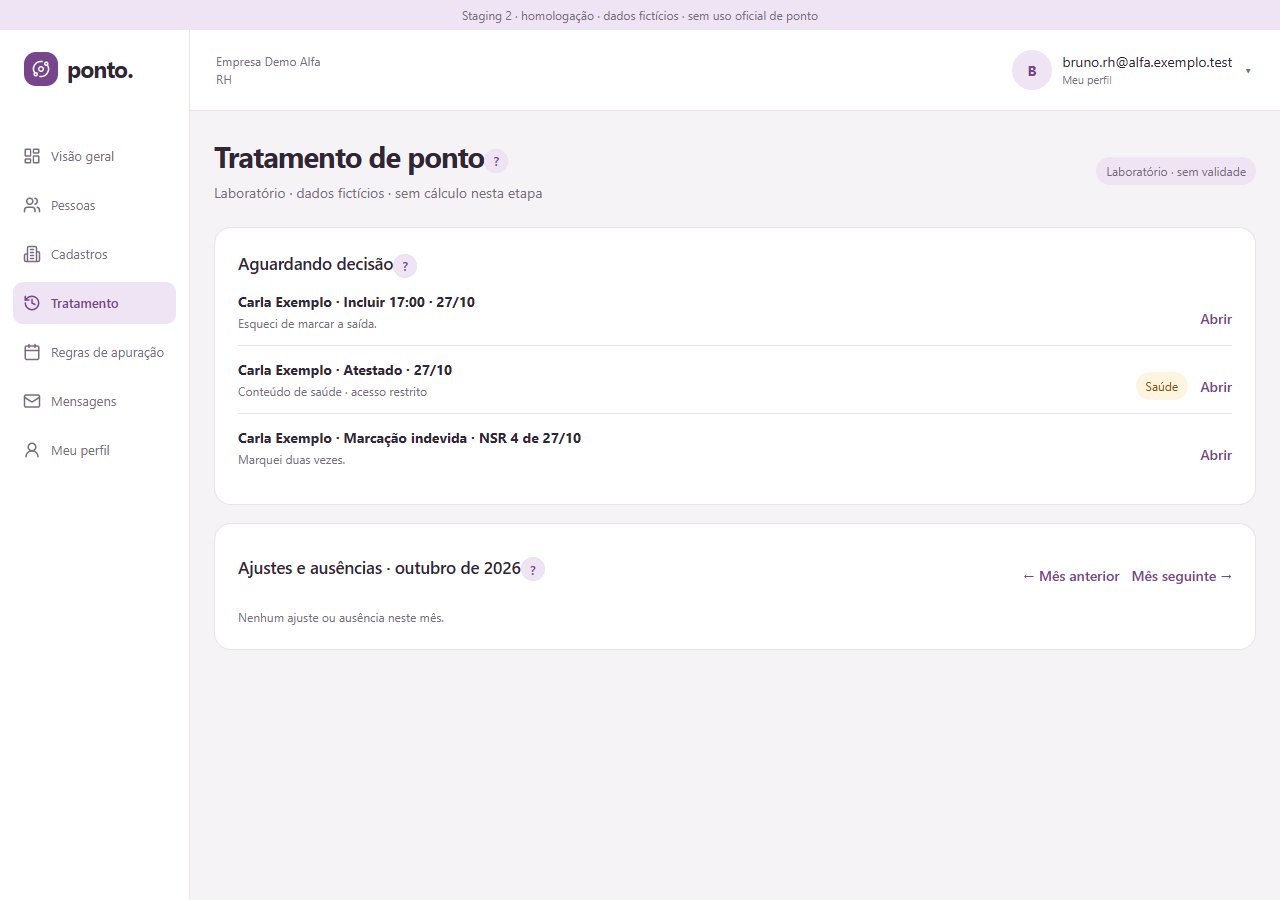Click Carla Exemplo · Atestado · 27/10 title
Screen dimensions: 1280x900
point(345,370)
